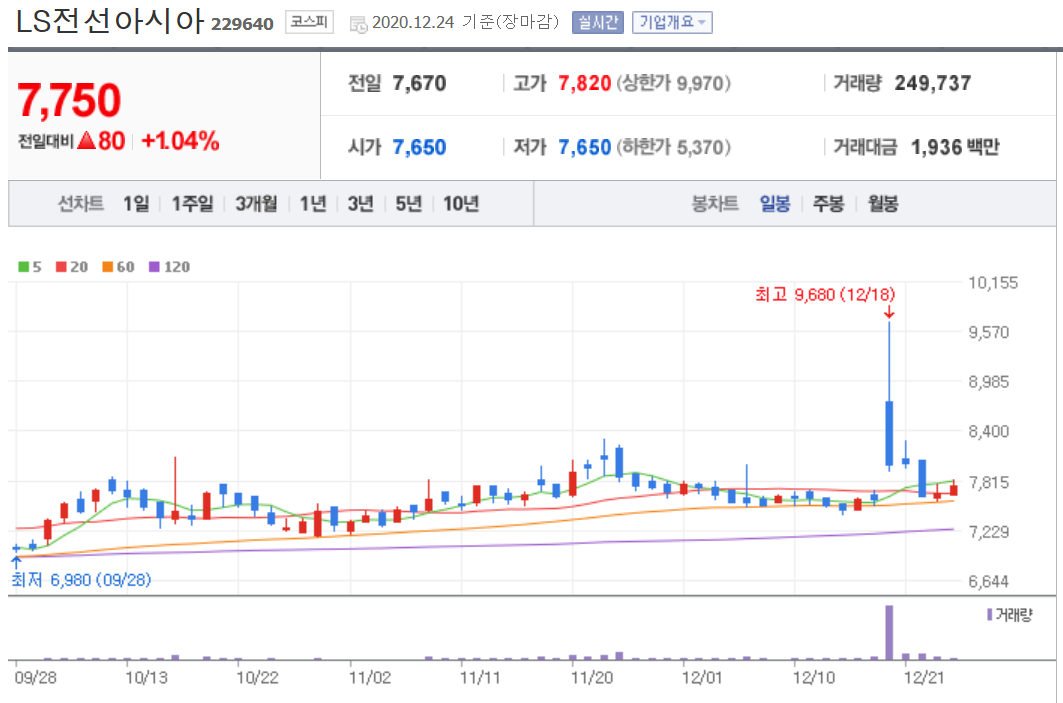Click the stock code 229640
1063x703 pixels.
tap(242, 24)
